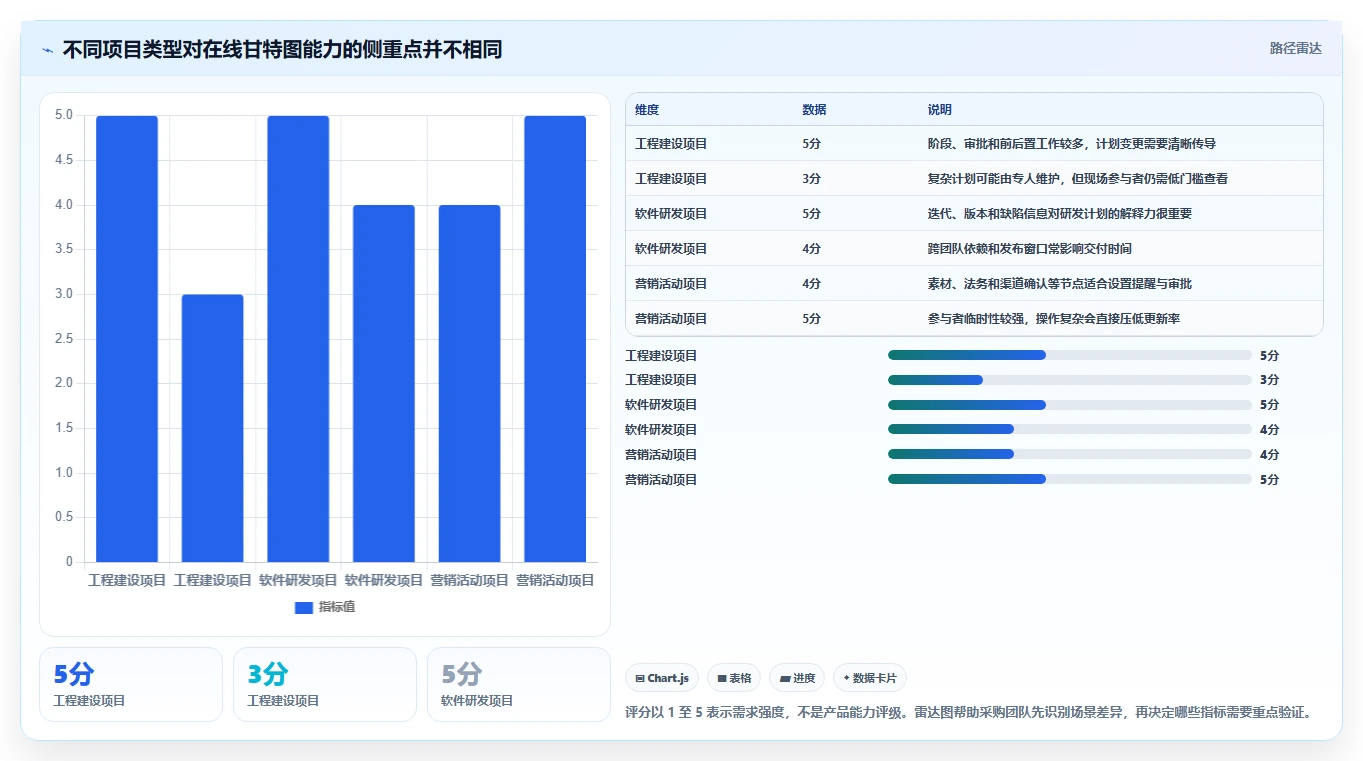Select the cell 素材、法务和渠道确认等节点适合设置提醒与审批
Image resolution: width=1363 pixels, height=761 pixels.
pyautogui.click(x=1060, y=284)
